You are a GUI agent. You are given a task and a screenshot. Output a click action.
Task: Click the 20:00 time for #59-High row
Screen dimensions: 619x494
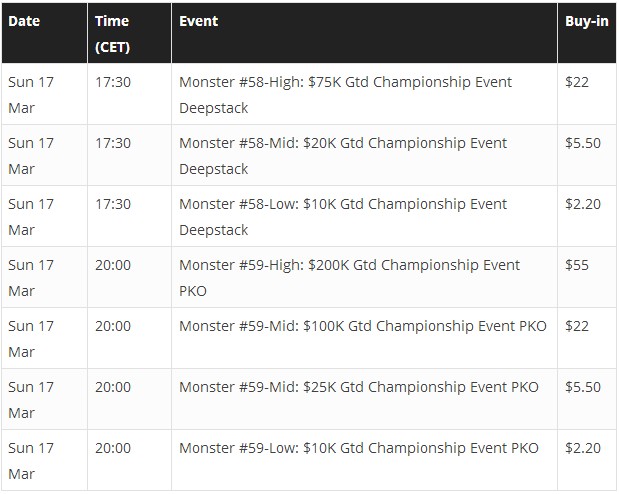pyautogui.click(x=113, y=265)
